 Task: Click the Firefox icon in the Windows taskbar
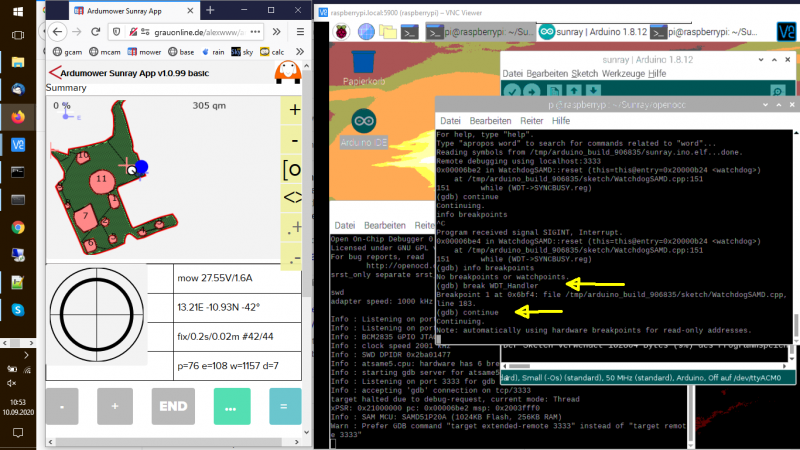(18, 117)
